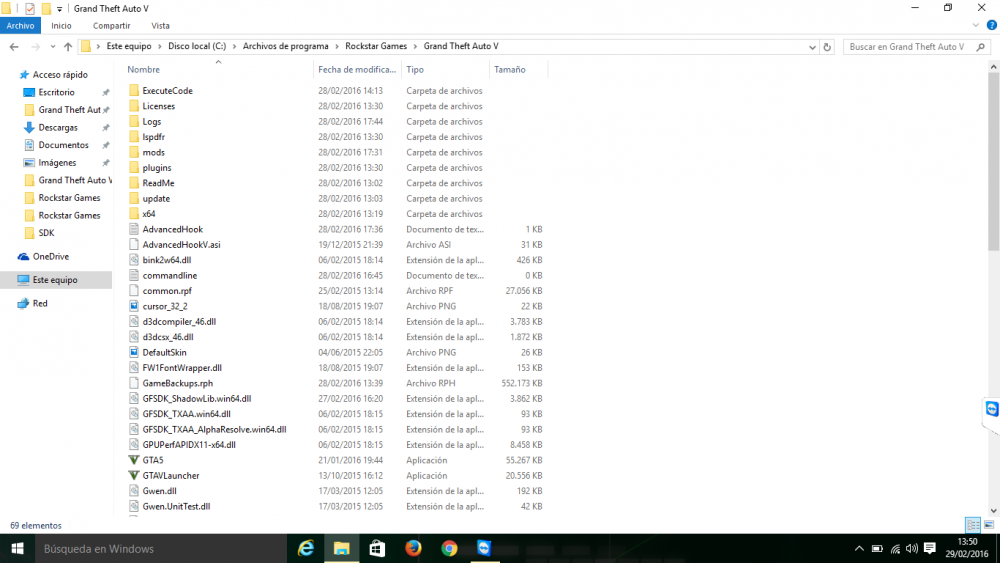Open the ribbon help icon
Viewport: 1000px width, 563px height.
tap(992, 26)
